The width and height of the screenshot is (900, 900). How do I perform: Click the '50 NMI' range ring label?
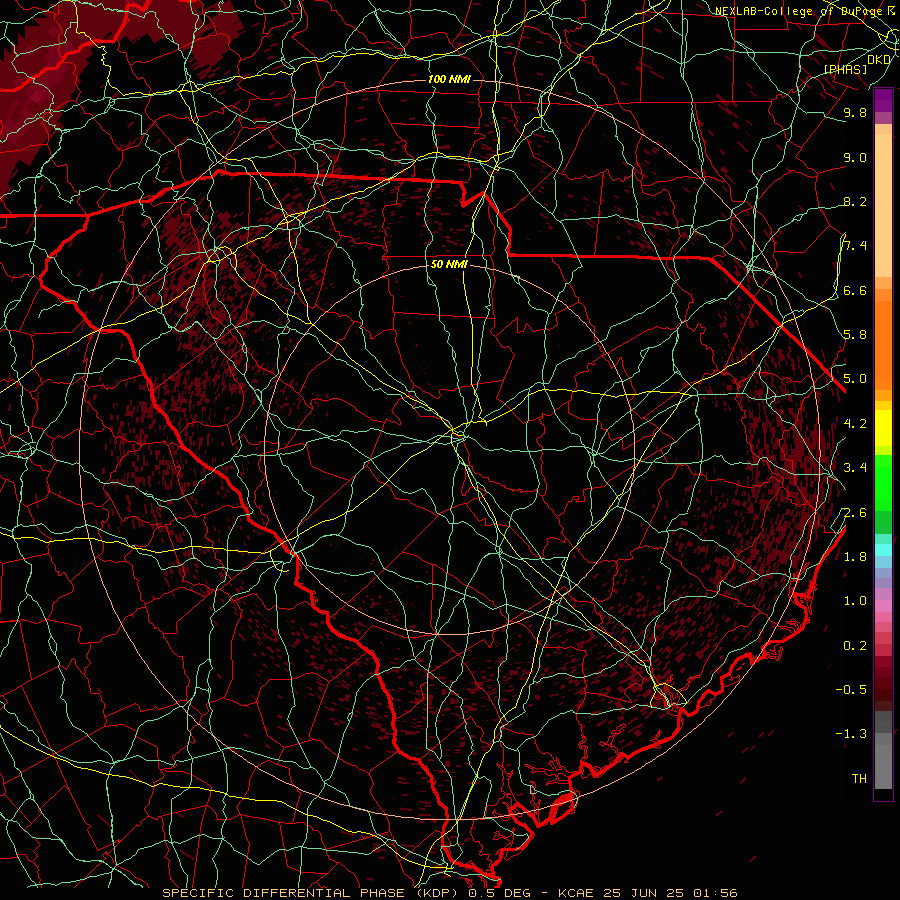449,264
